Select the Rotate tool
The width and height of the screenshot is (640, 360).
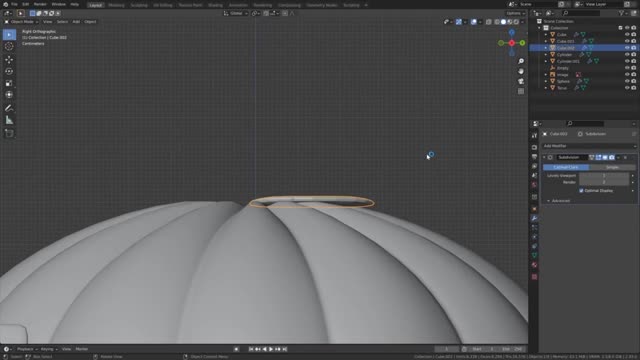9,71
